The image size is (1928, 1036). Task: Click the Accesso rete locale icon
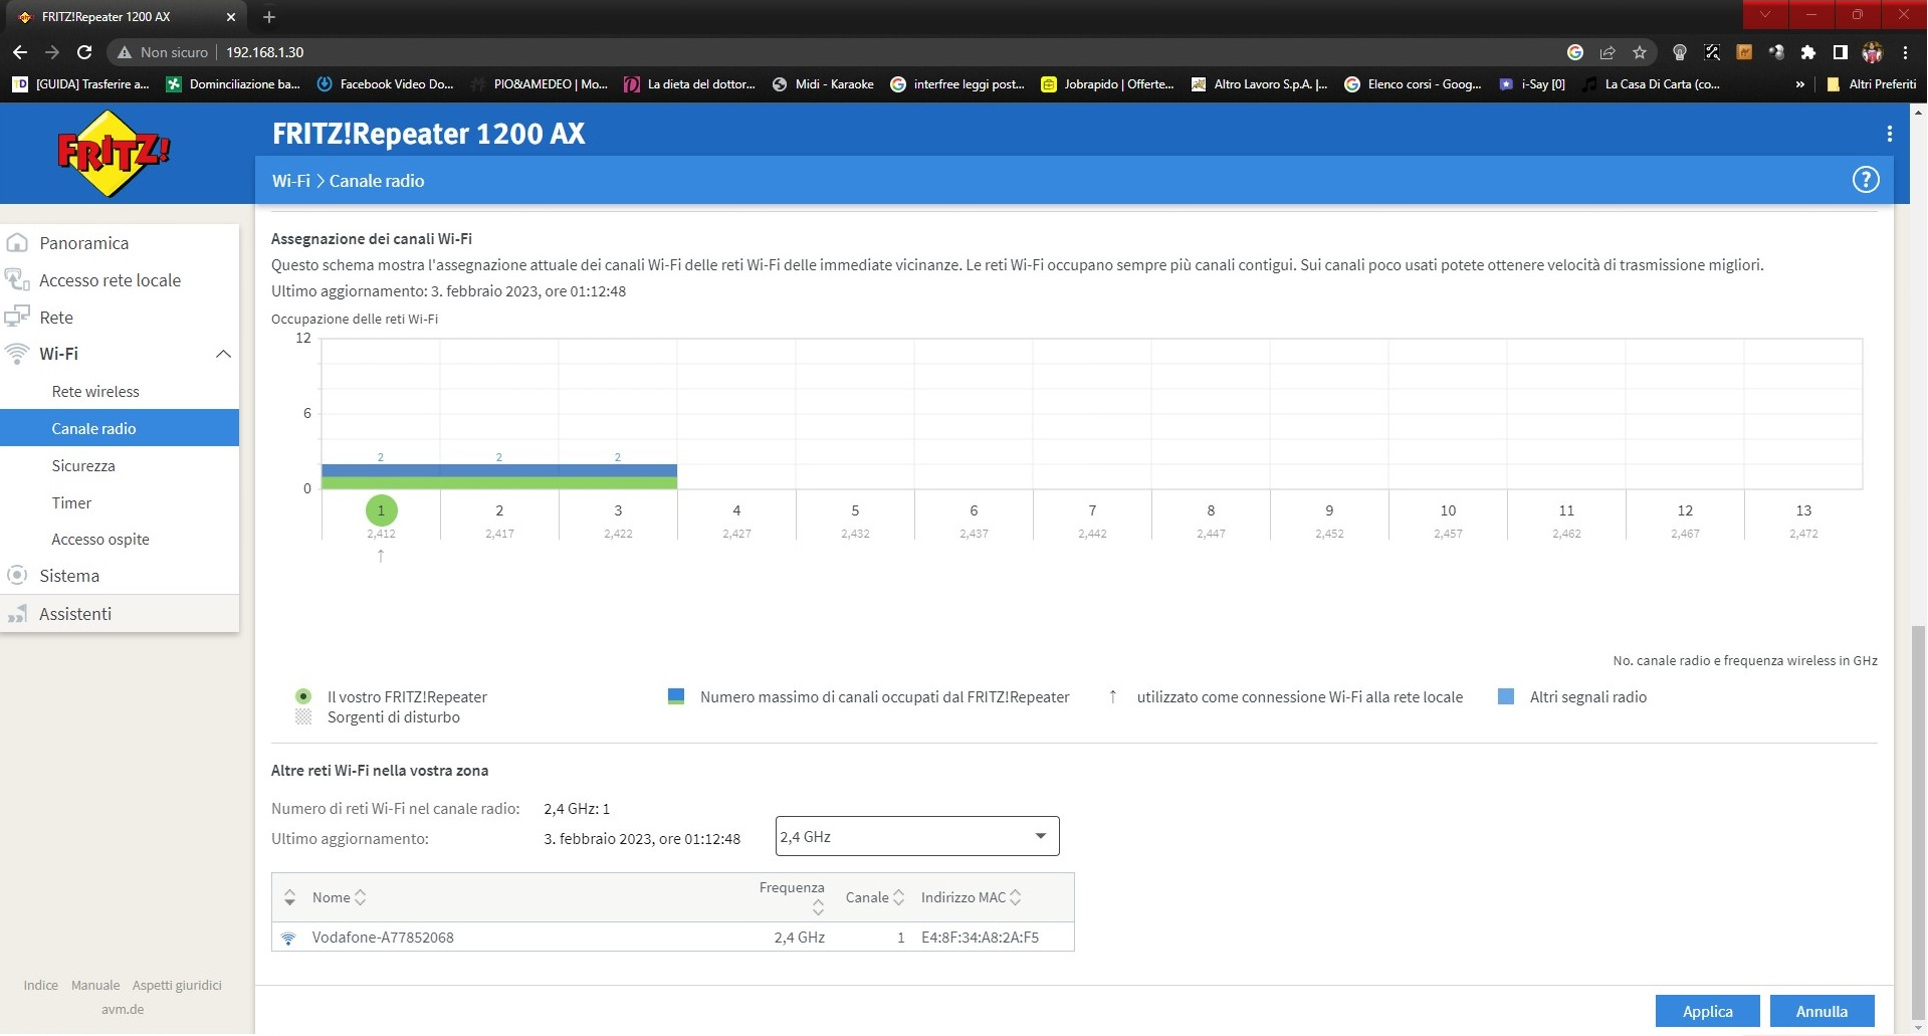click(17, 280)
